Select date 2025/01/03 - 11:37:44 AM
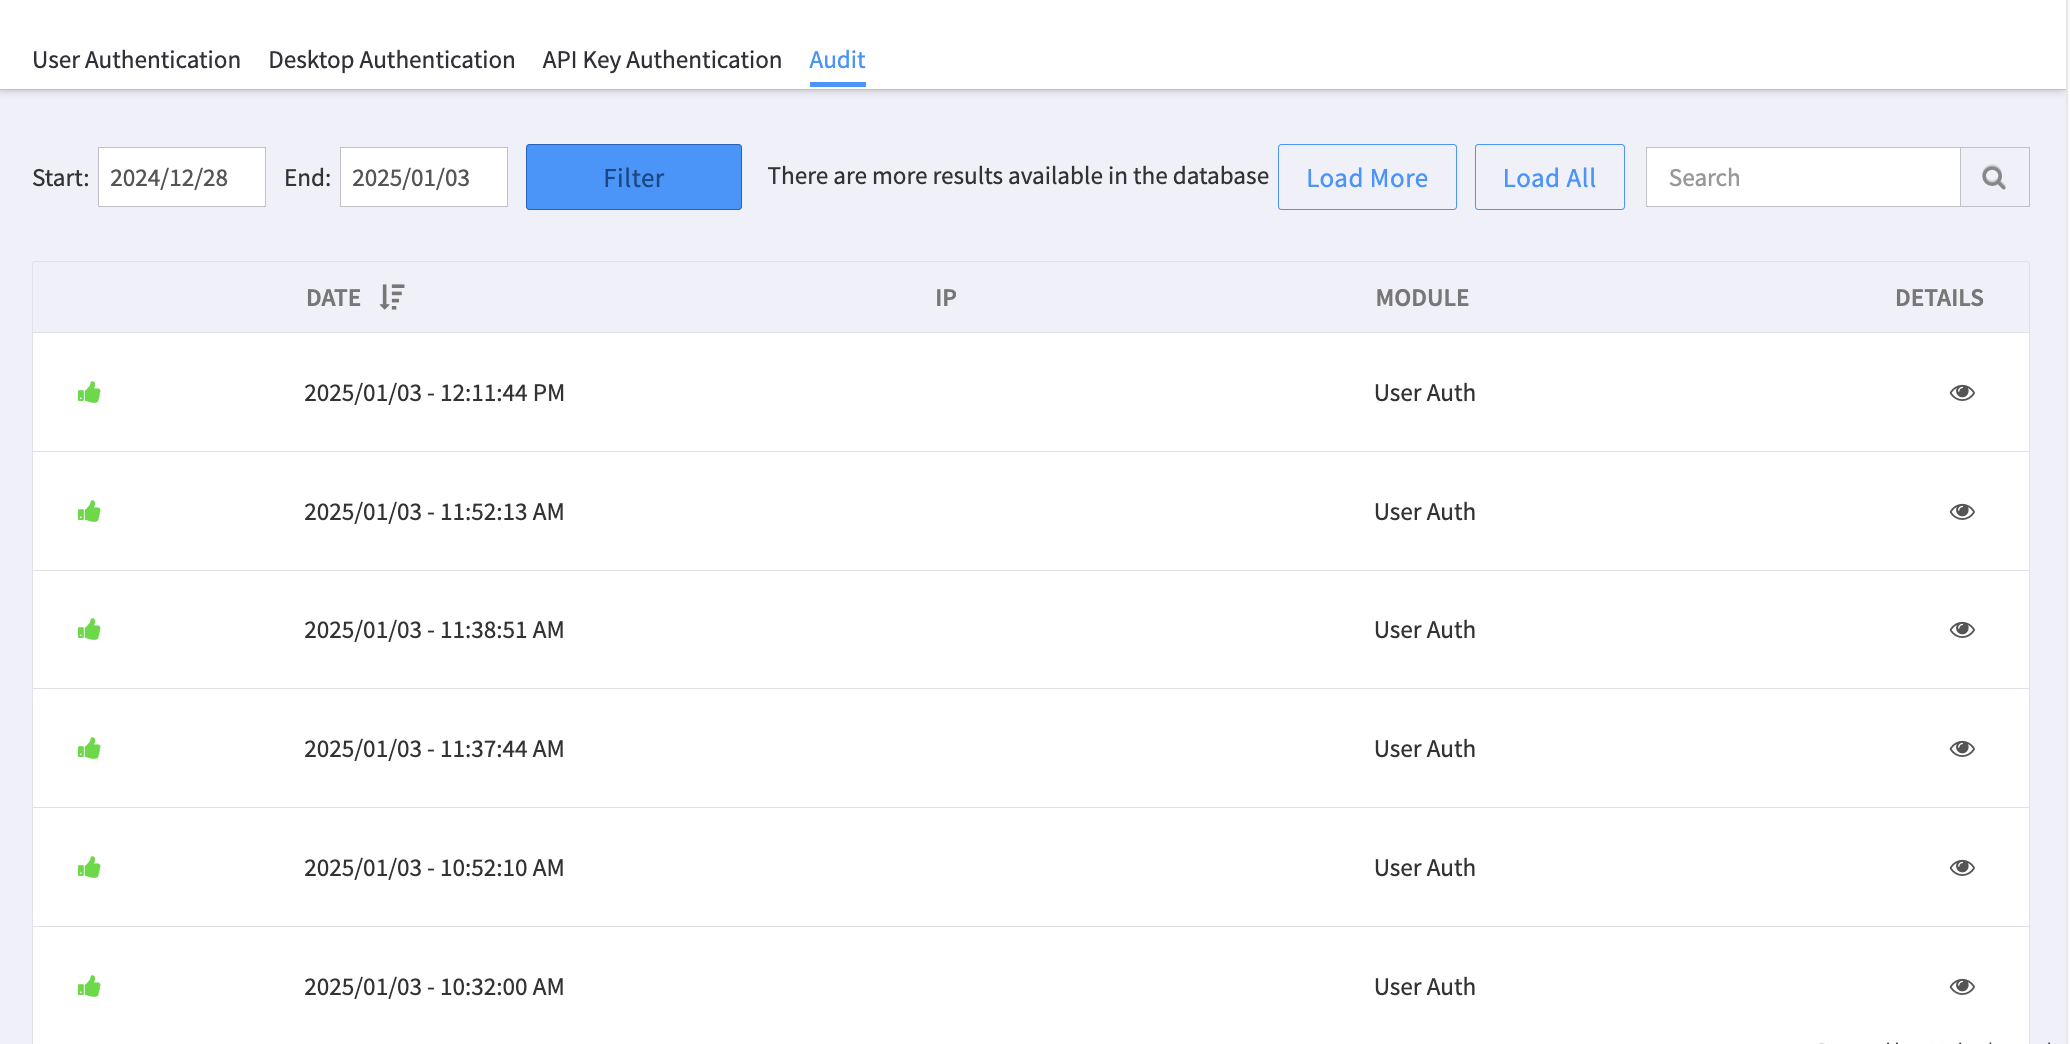 [x=434, y=749]
